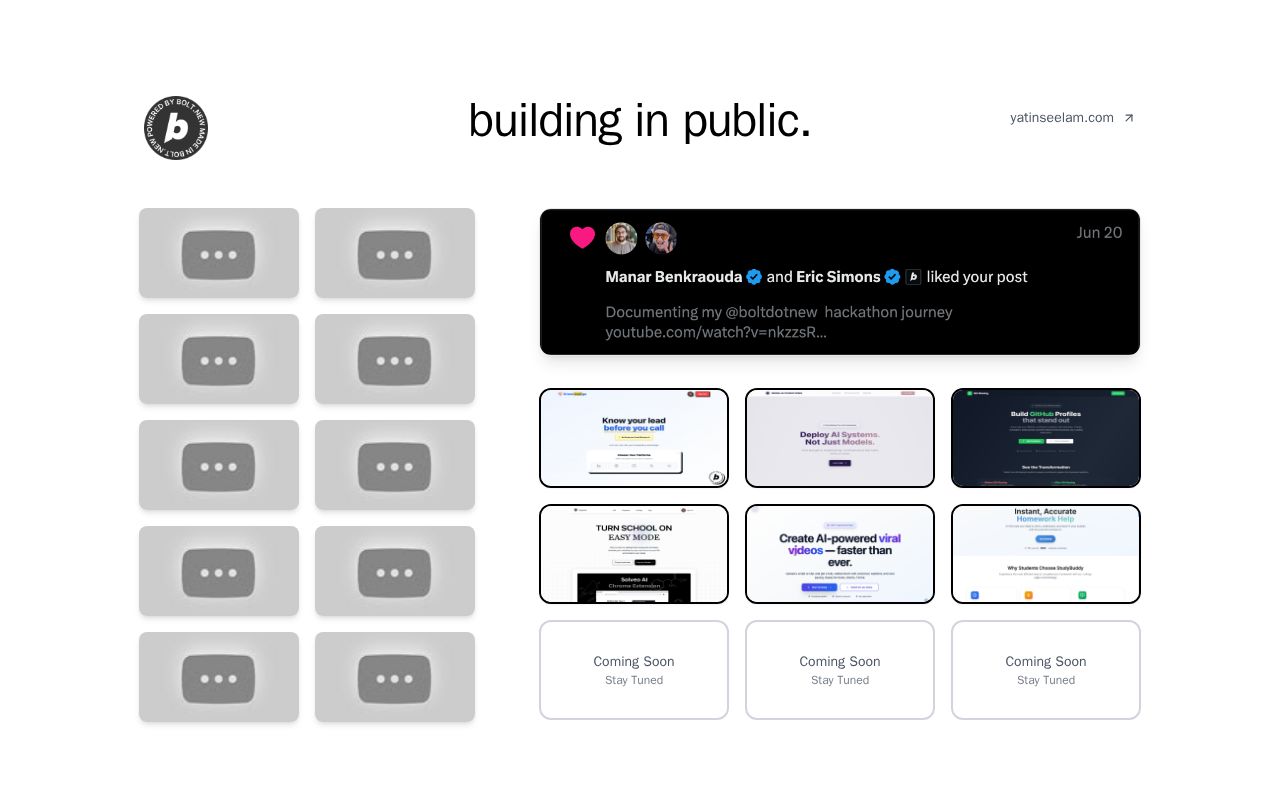
Task: Click the verified badge after Eric Simons
Action: (892, 277)
